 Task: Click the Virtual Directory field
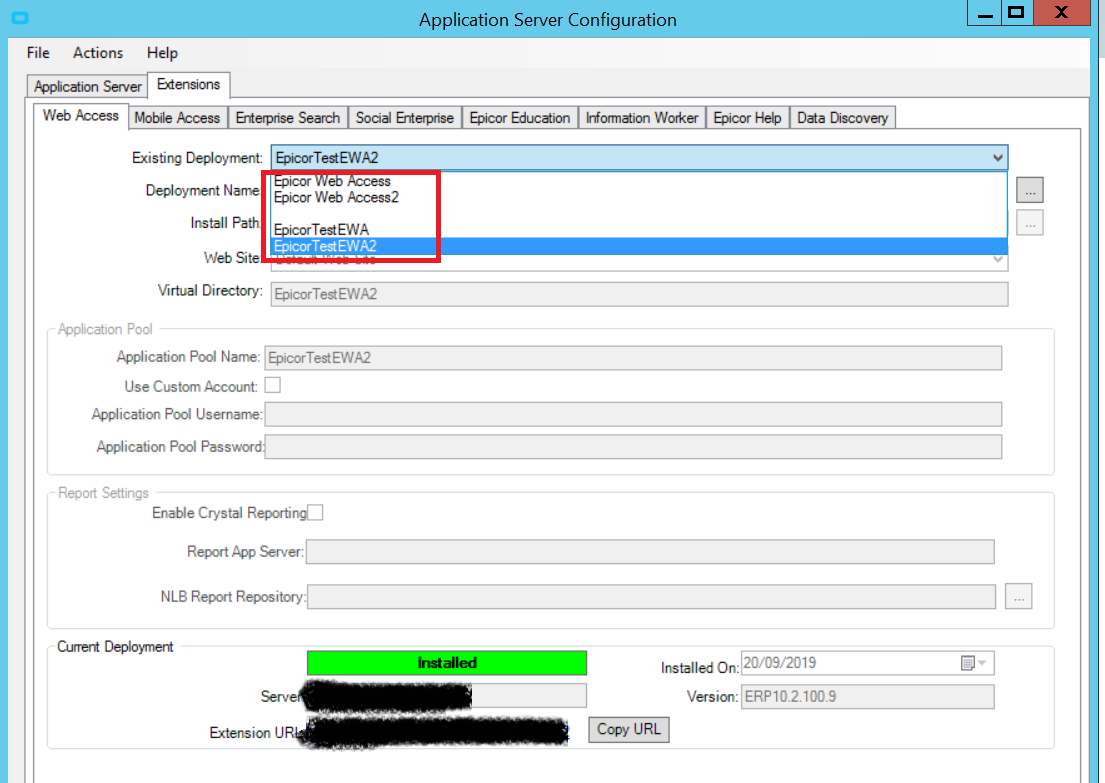point(639,294)
